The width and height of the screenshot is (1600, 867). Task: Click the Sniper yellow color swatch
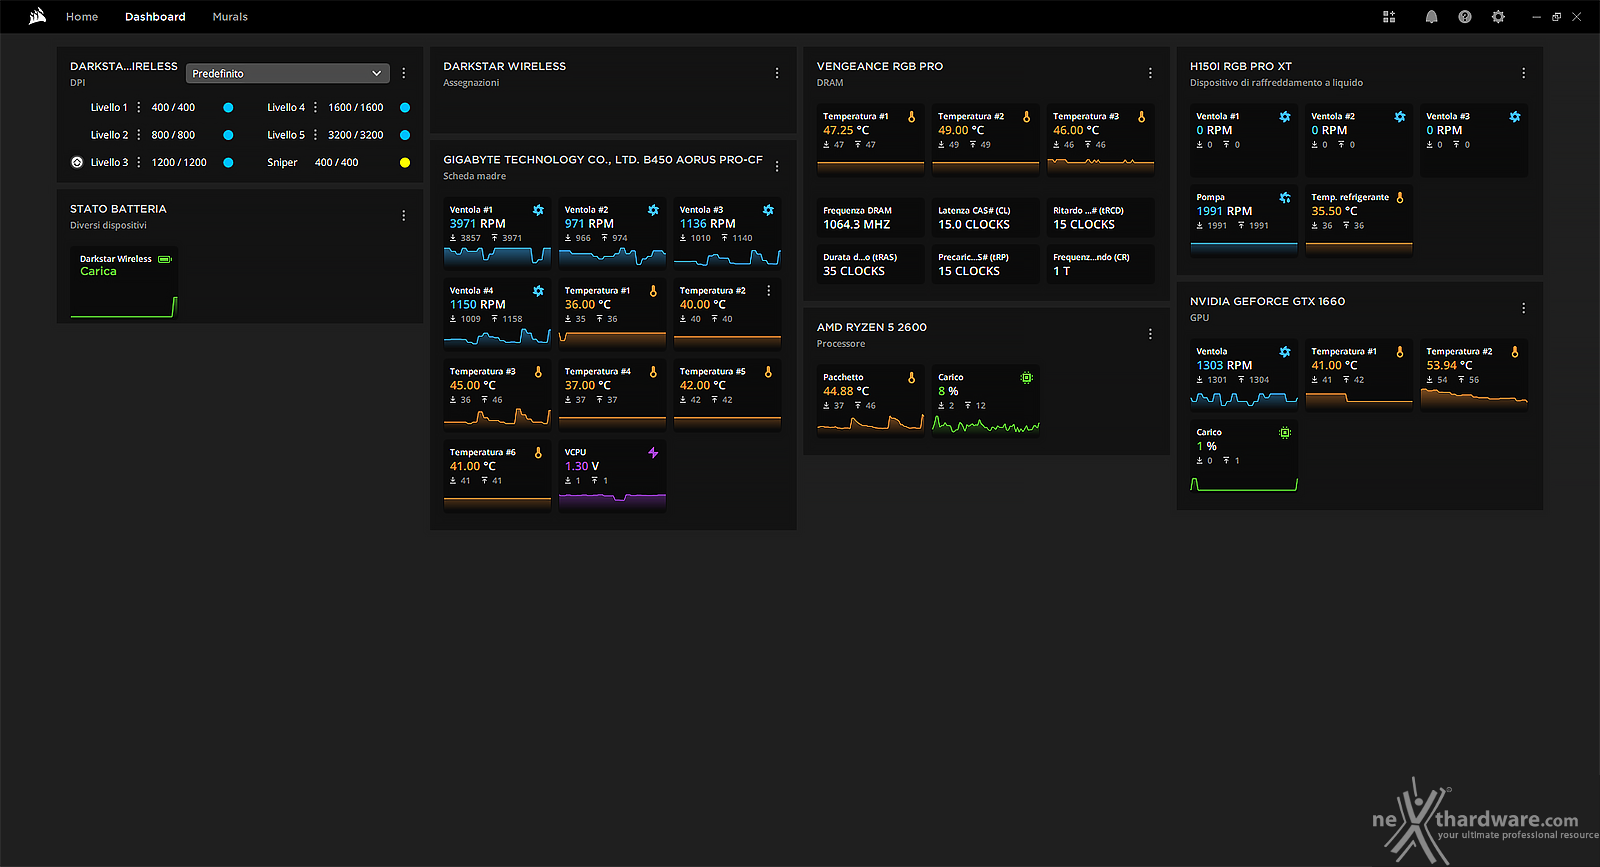pyautogui.click(x=405, y=162)
